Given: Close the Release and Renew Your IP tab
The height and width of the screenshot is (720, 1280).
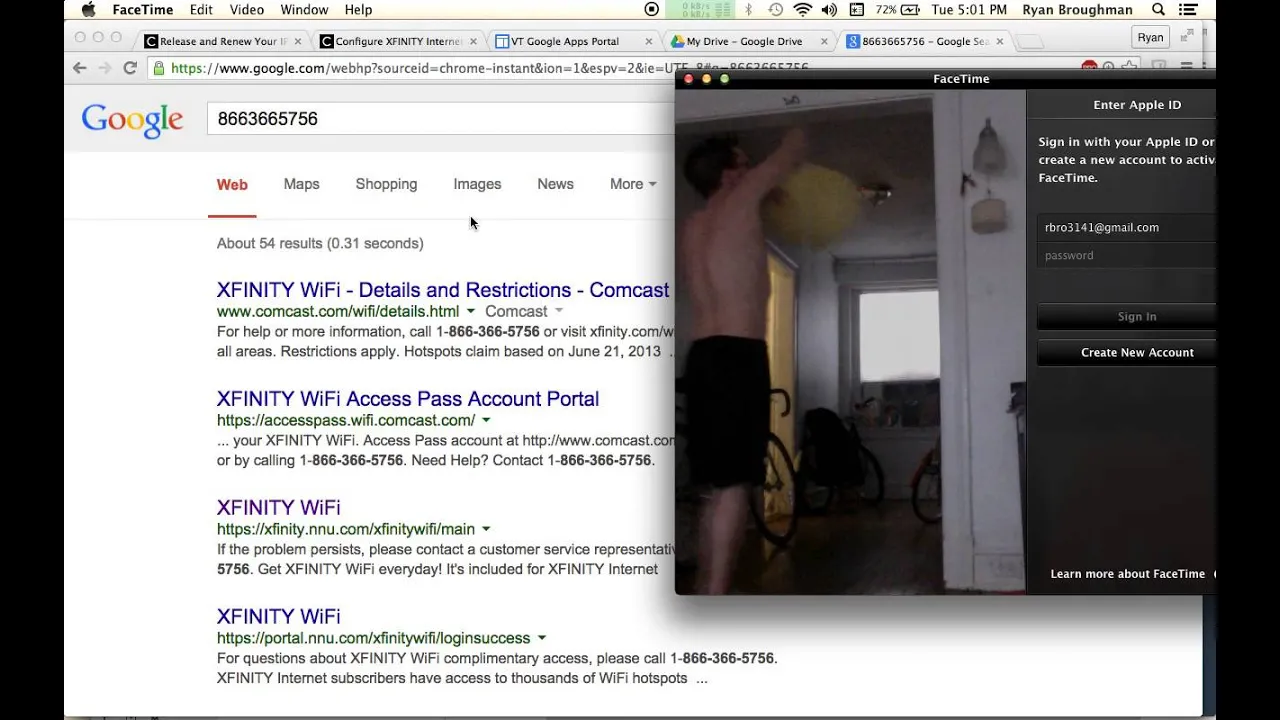Looking at the screenshot, I should (297, 41).
